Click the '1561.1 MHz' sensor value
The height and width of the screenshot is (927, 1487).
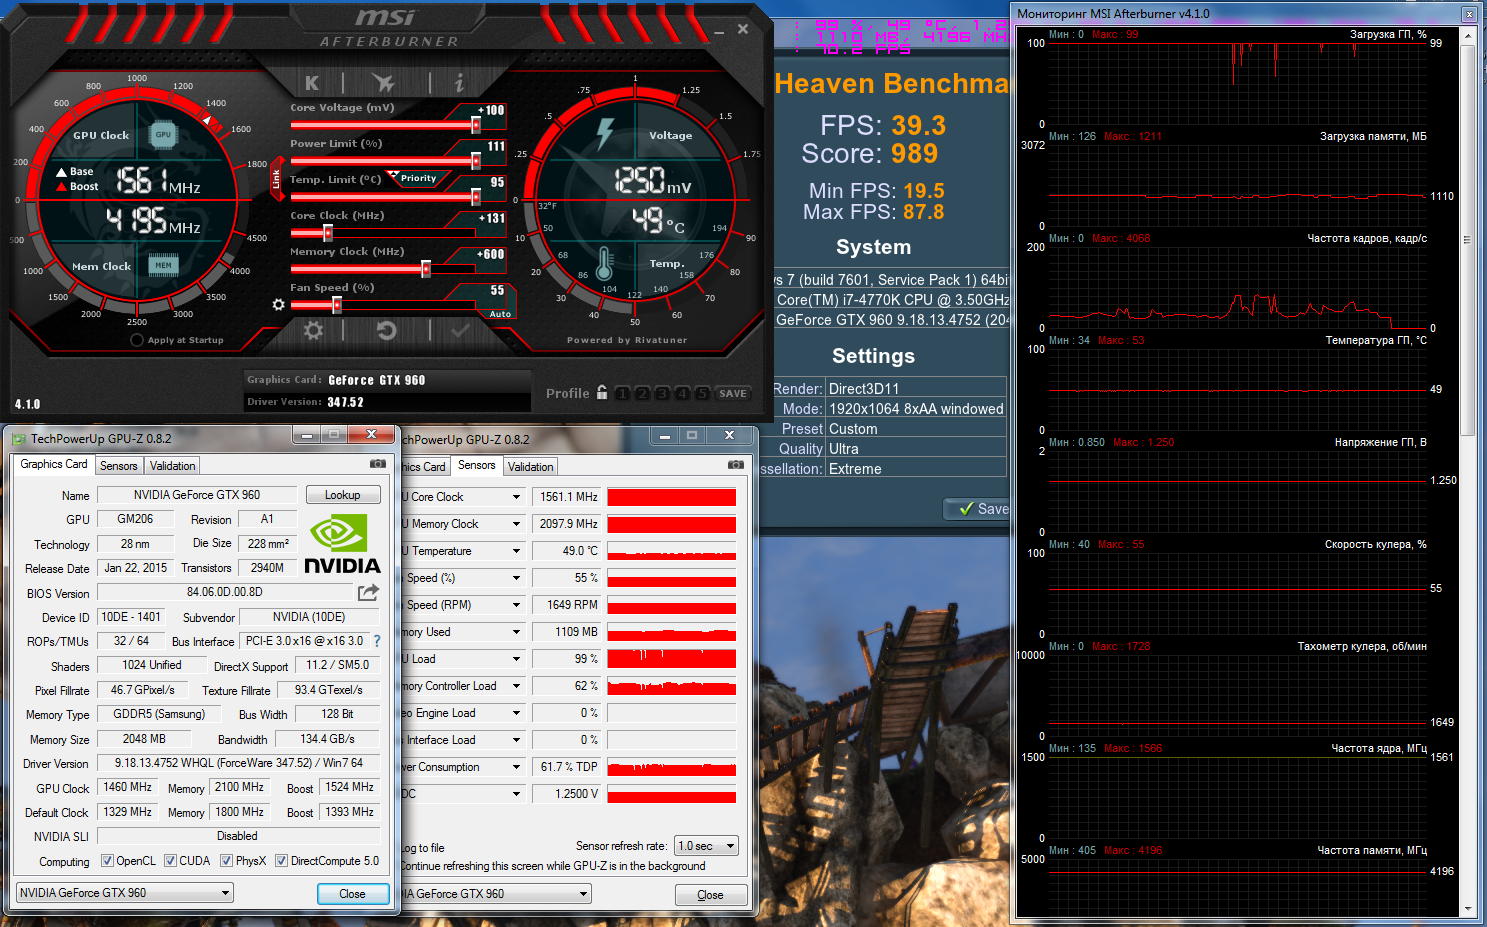click(x=568, y=497)
